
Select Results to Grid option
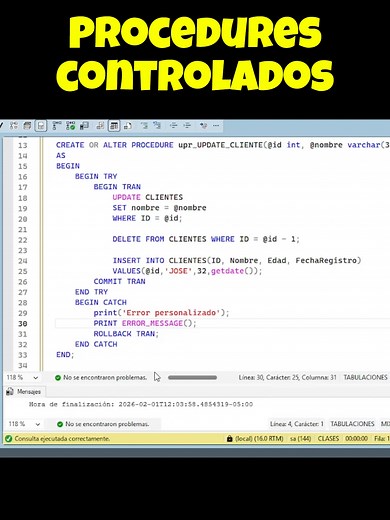click(114, 126)
